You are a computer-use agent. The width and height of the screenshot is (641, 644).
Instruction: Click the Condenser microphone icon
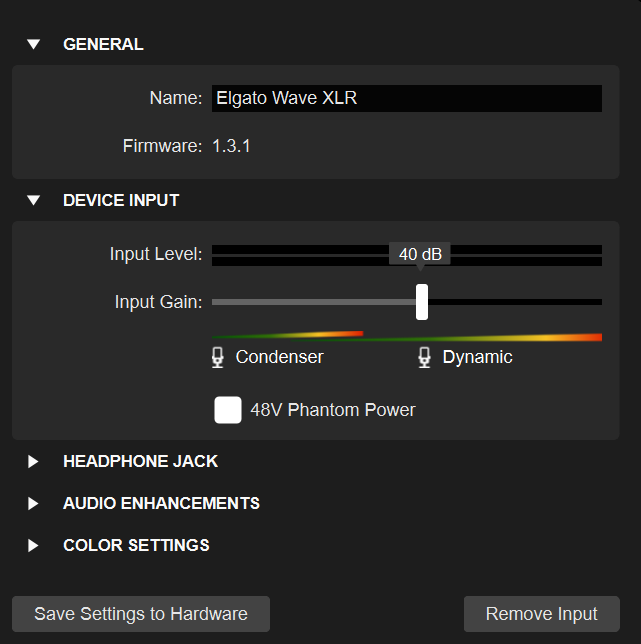point(218,357)
